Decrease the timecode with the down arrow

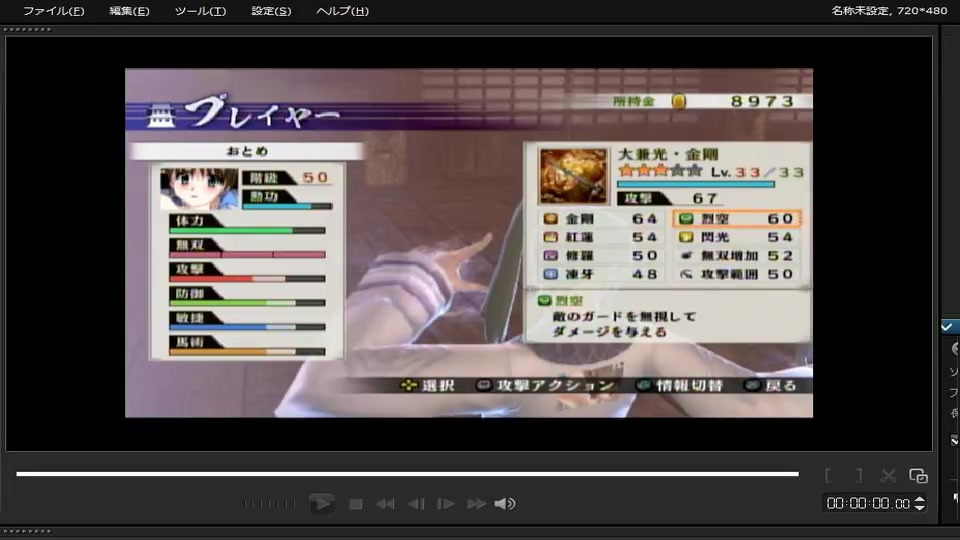(920, 507)
